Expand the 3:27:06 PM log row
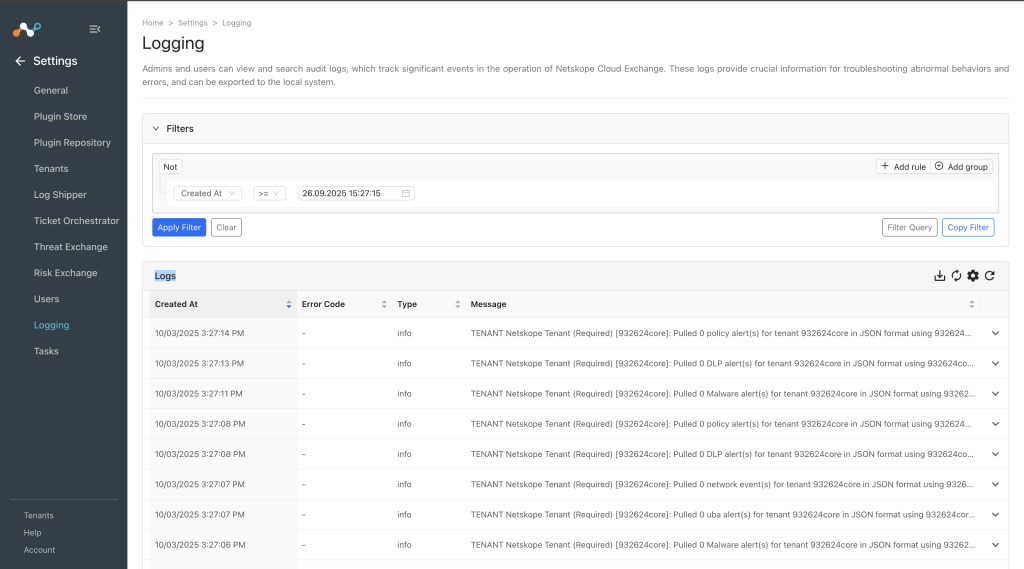Viewport: 1024px width, 569px height. [x=995, y=545]
